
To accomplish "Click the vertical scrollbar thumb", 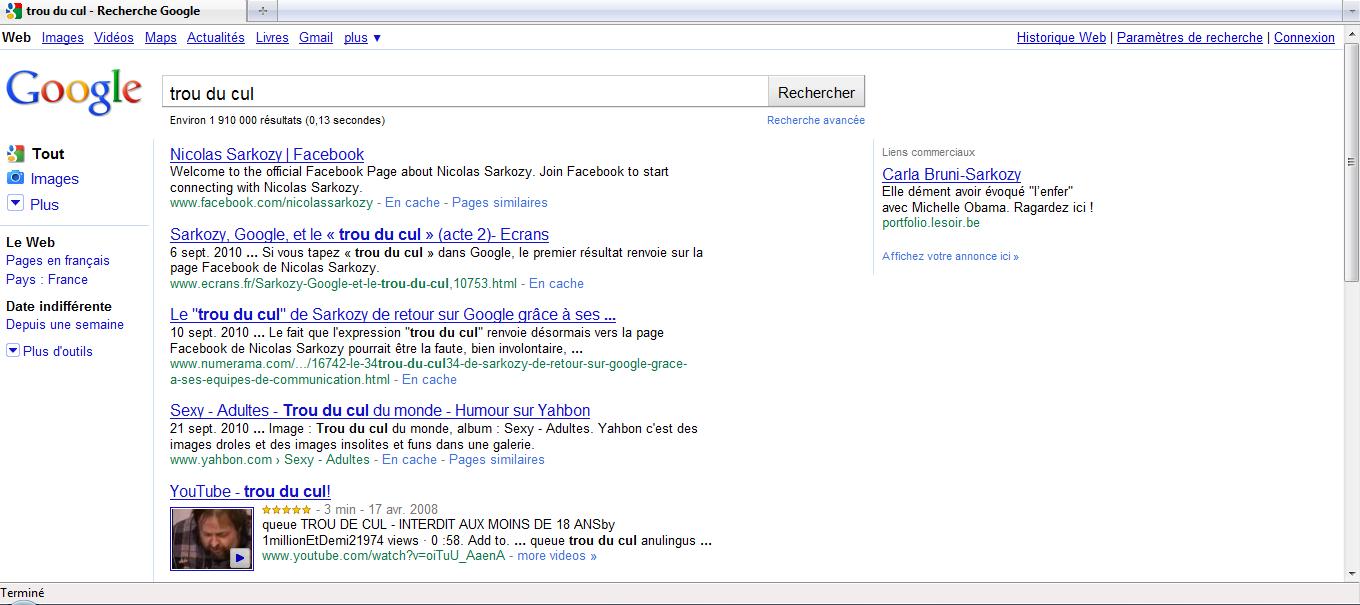I will tap(1352, 162).
